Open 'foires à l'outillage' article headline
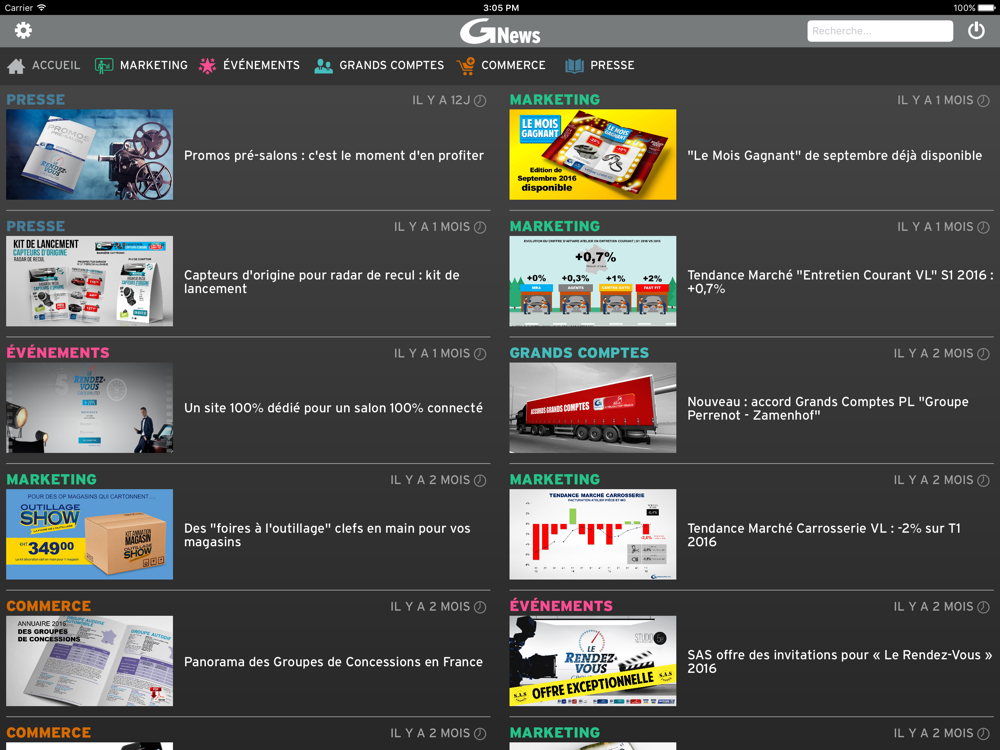Image resolution: width=1000 pixels, height=750 pixels. tap(327, 535)
